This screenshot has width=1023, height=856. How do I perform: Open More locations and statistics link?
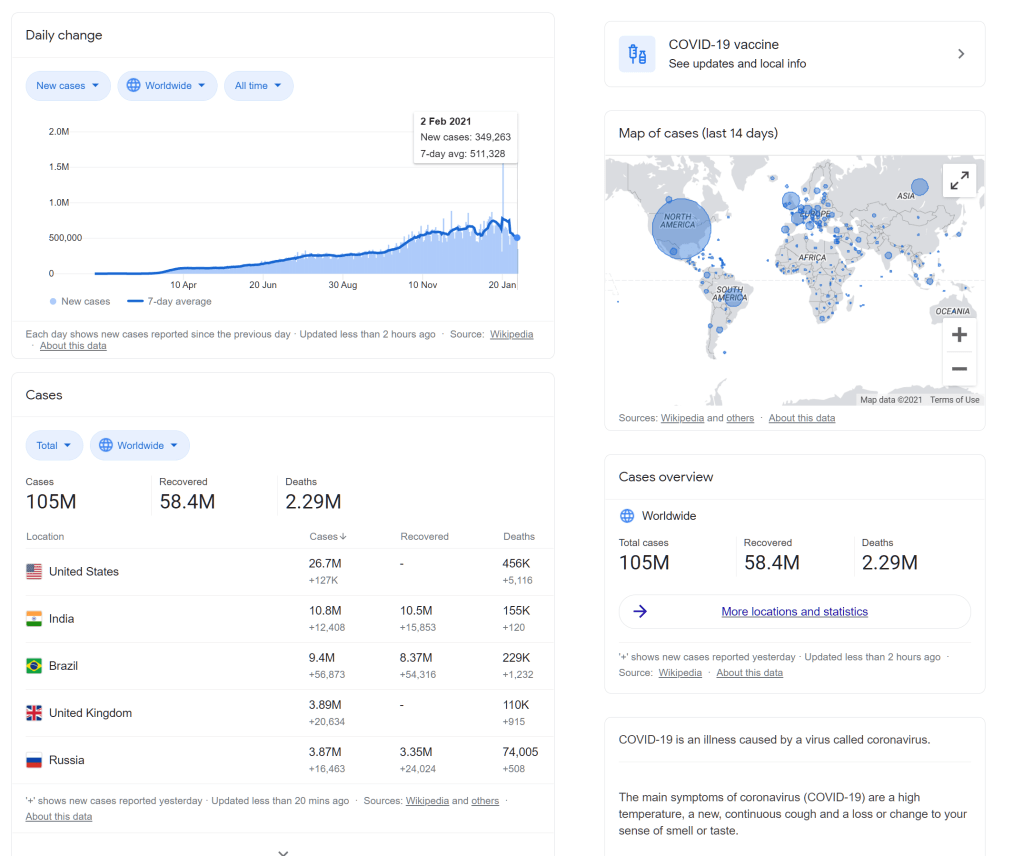click(x=794, y=612)
